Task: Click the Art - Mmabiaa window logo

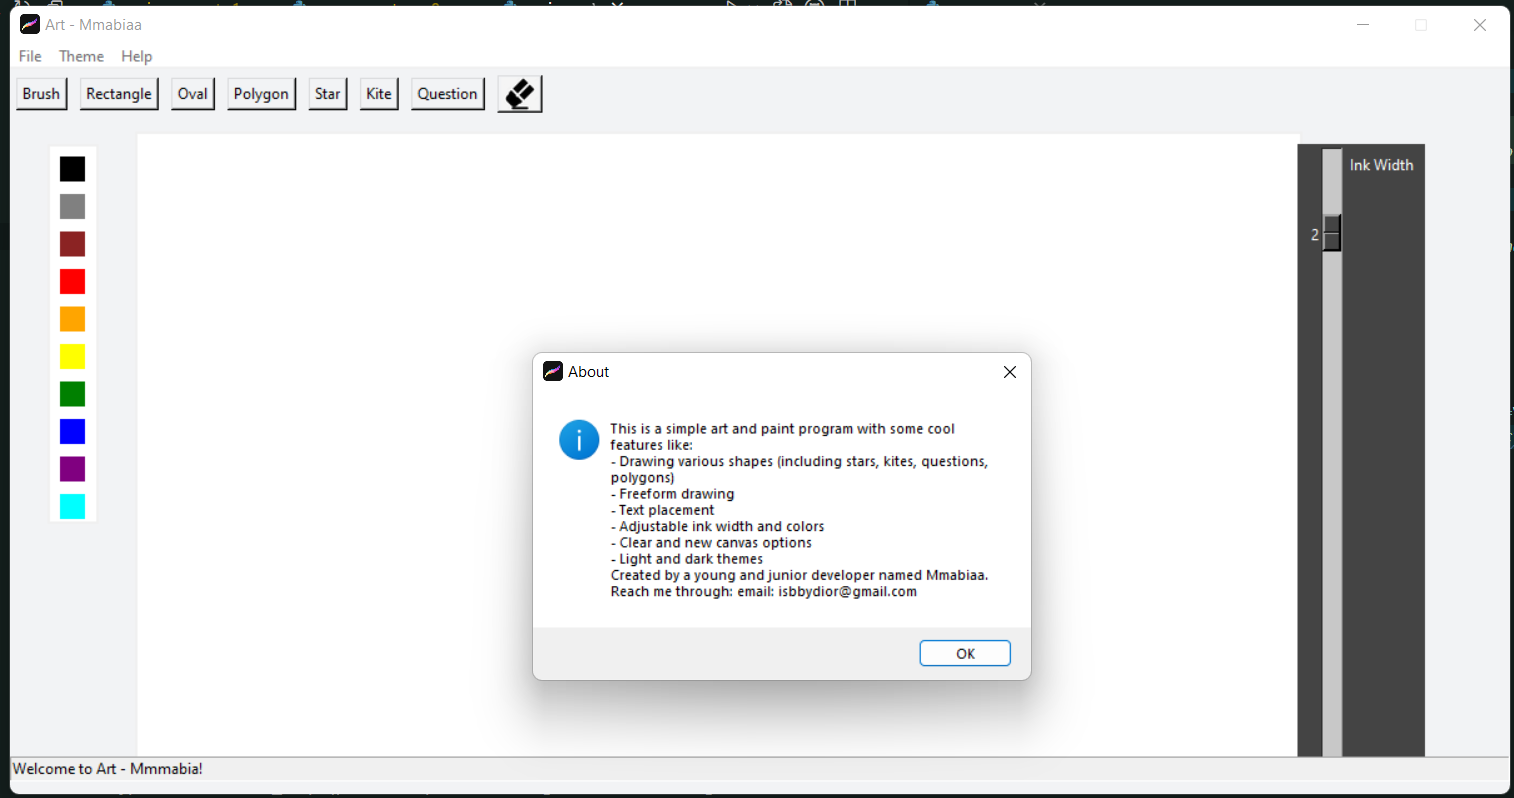Action: (x=30, y=24)
